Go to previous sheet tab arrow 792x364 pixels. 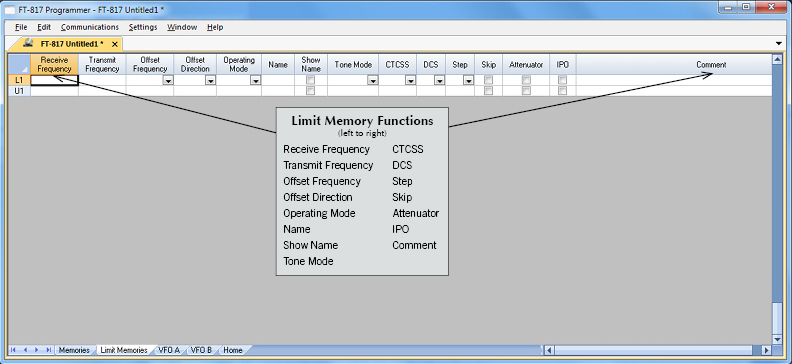25,350
